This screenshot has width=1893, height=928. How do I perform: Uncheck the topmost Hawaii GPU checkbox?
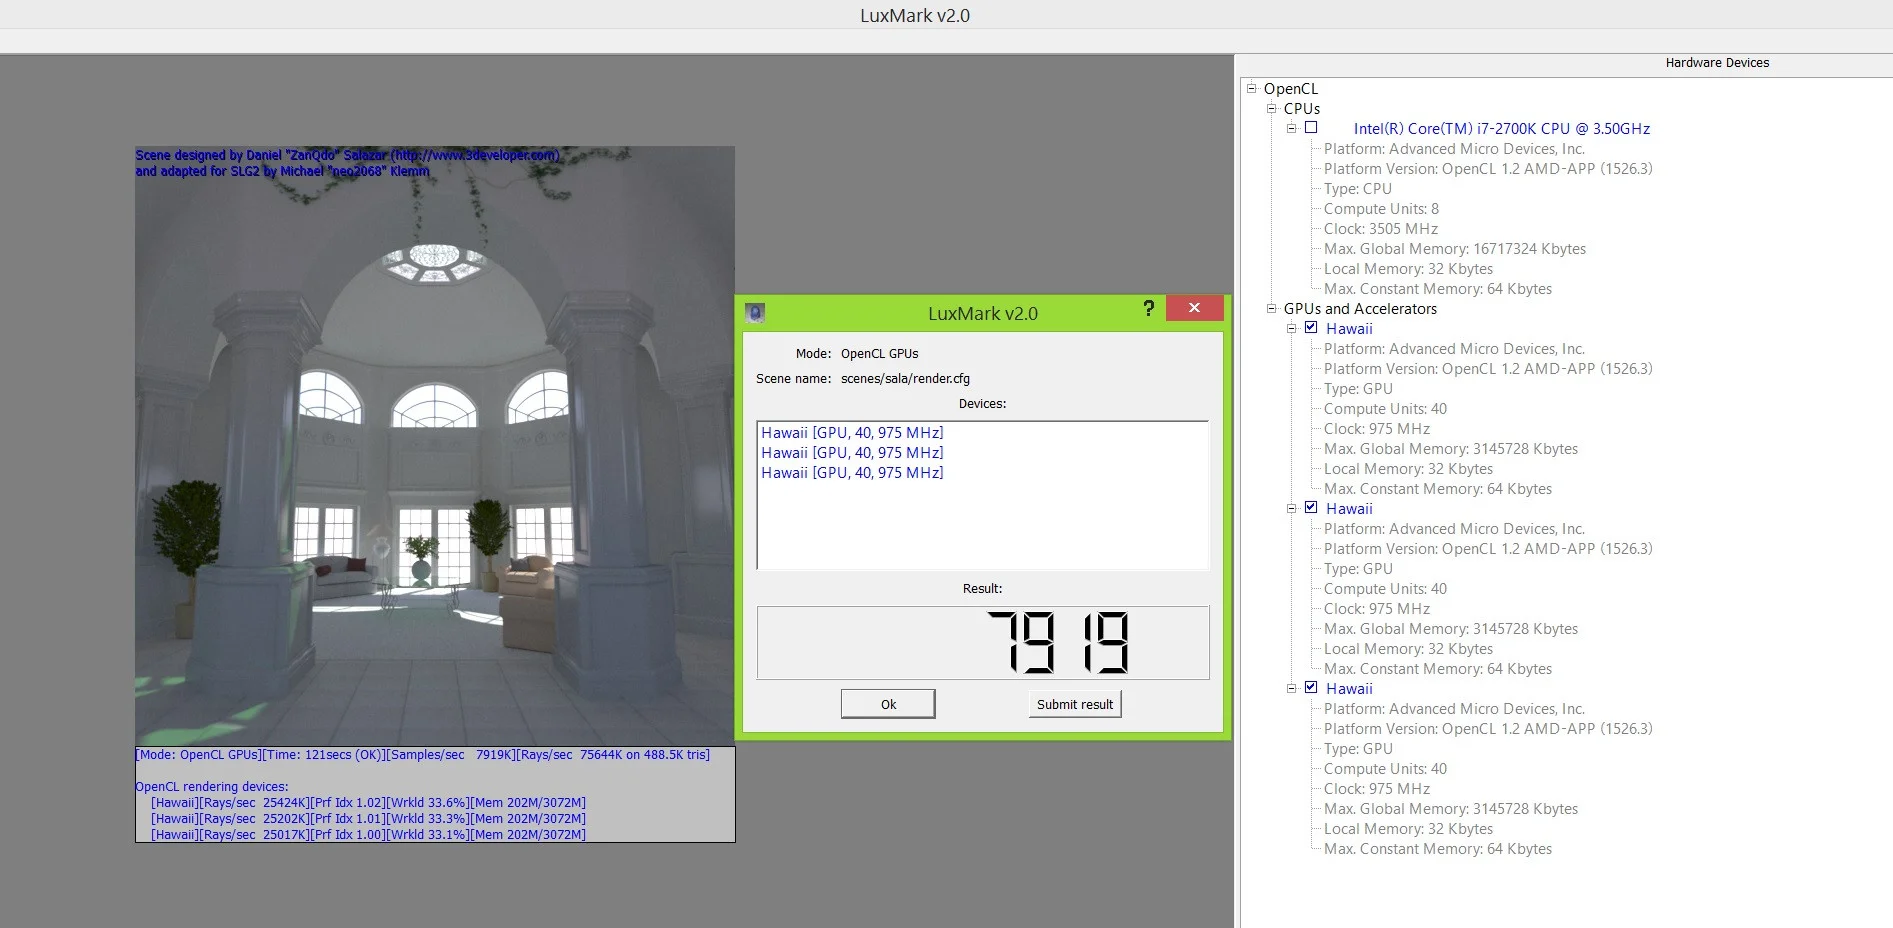click(x=1311, y=327)
